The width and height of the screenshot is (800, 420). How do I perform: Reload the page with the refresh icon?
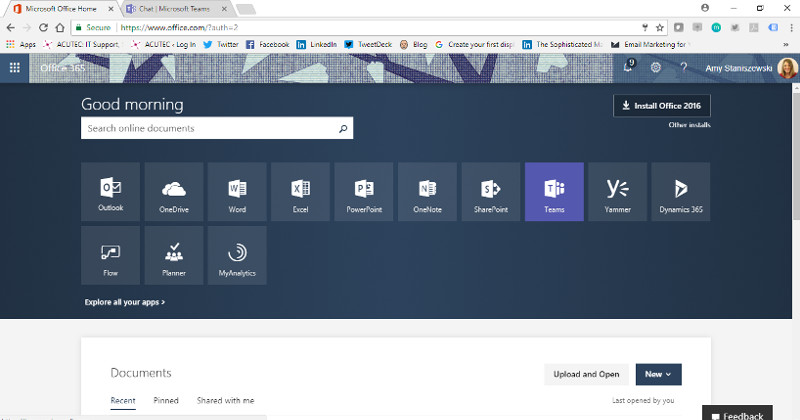pos(43,28)
